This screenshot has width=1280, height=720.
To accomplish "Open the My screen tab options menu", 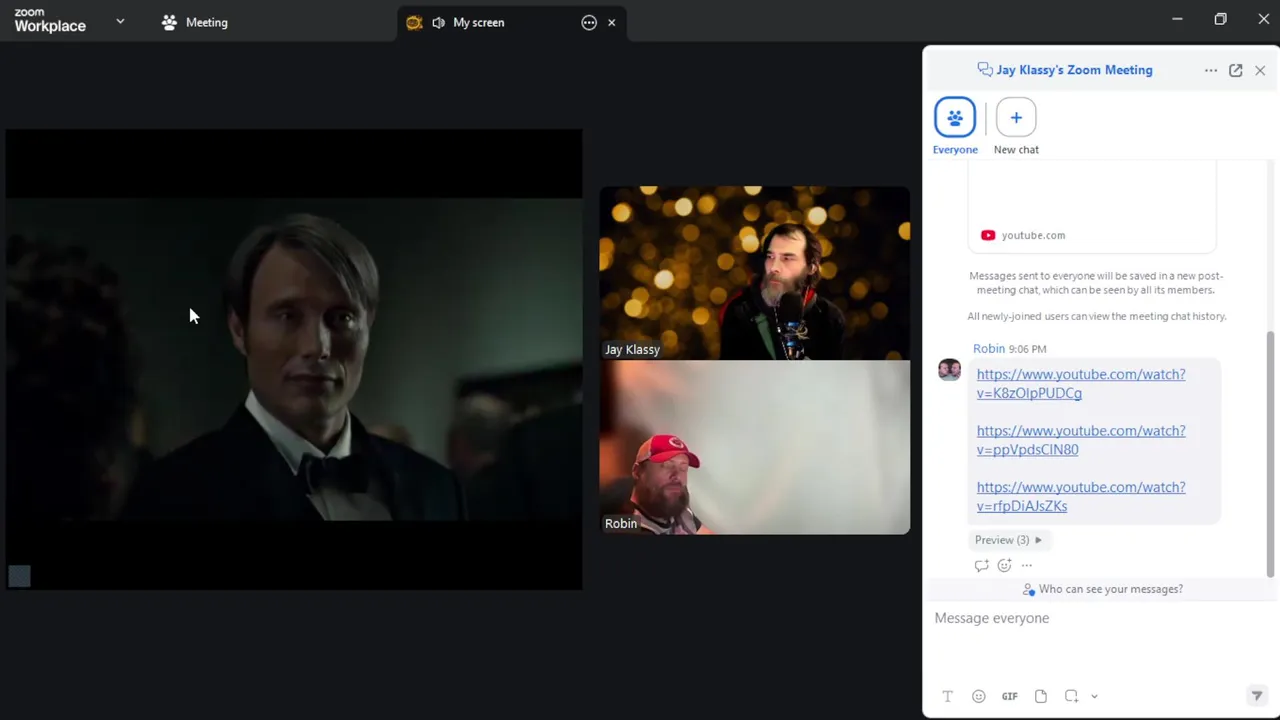I will click(589, 22).
